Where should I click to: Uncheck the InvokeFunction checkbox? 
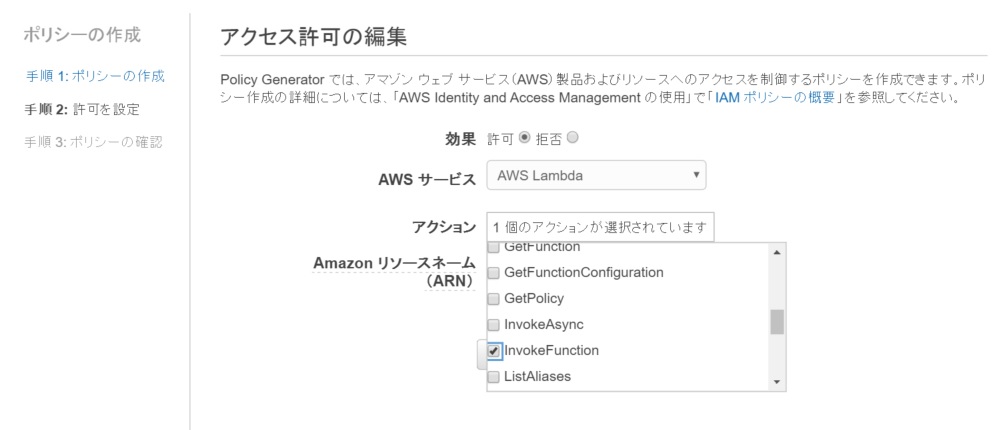click(x=493, y=351)
